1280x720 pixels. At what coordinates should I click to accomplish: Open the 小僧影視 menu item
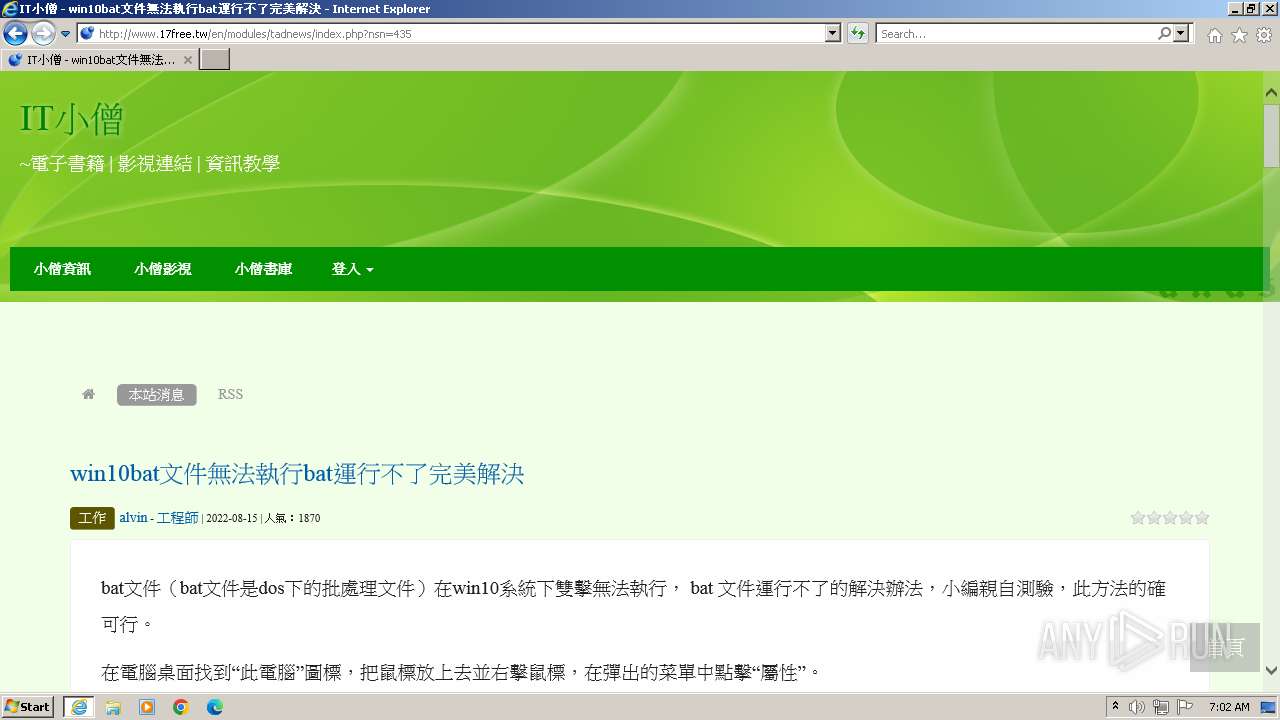tap(163, 269)
